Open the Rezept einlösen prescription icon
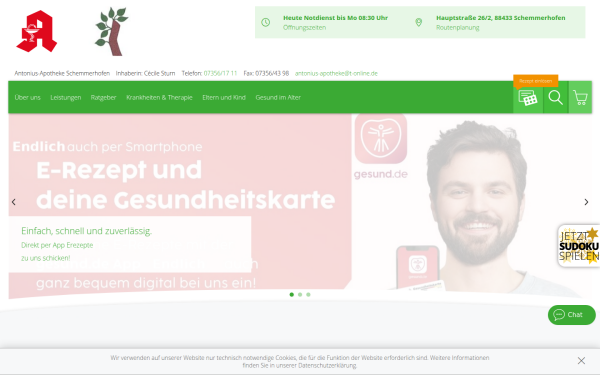This screenshot has width=600, height=375. pyautogui.click(x=528, y=98)
